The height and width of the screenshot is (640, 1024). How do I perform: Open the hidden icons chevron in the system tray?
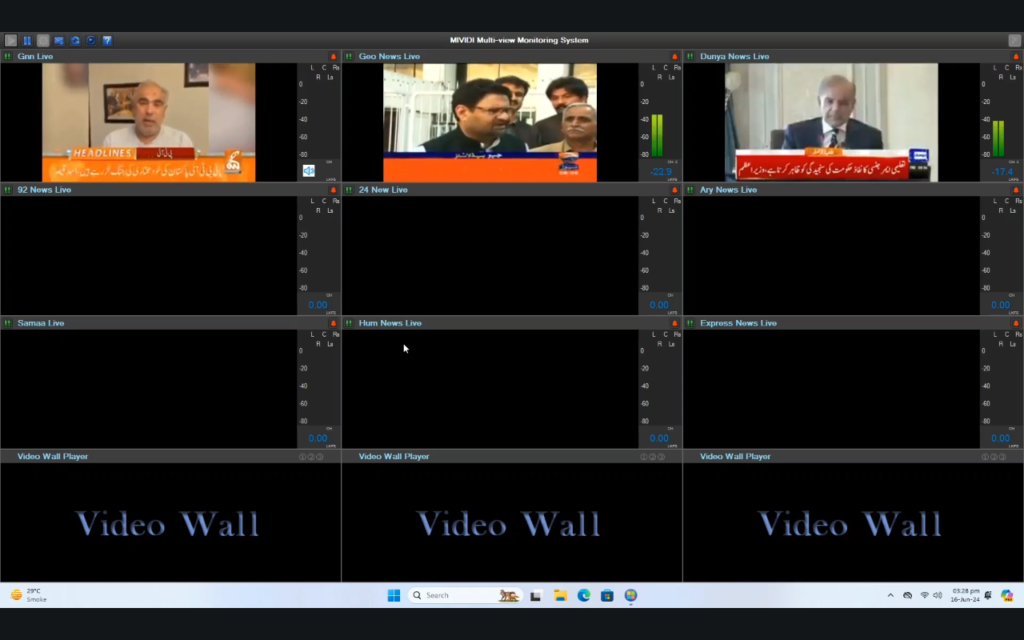pyautogui.click(x=889, y=595)
